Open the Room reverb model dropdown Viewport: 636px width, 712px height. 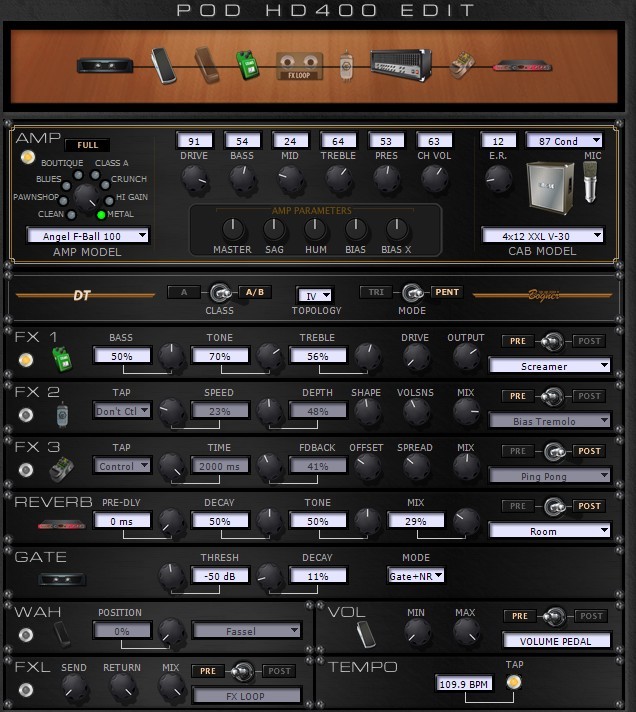[x=549, y=531]
